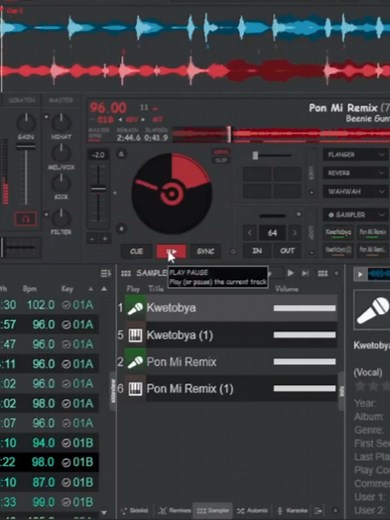Click the song position overview waveform
The width and height of the screenshot is (390, 520).
281,134
